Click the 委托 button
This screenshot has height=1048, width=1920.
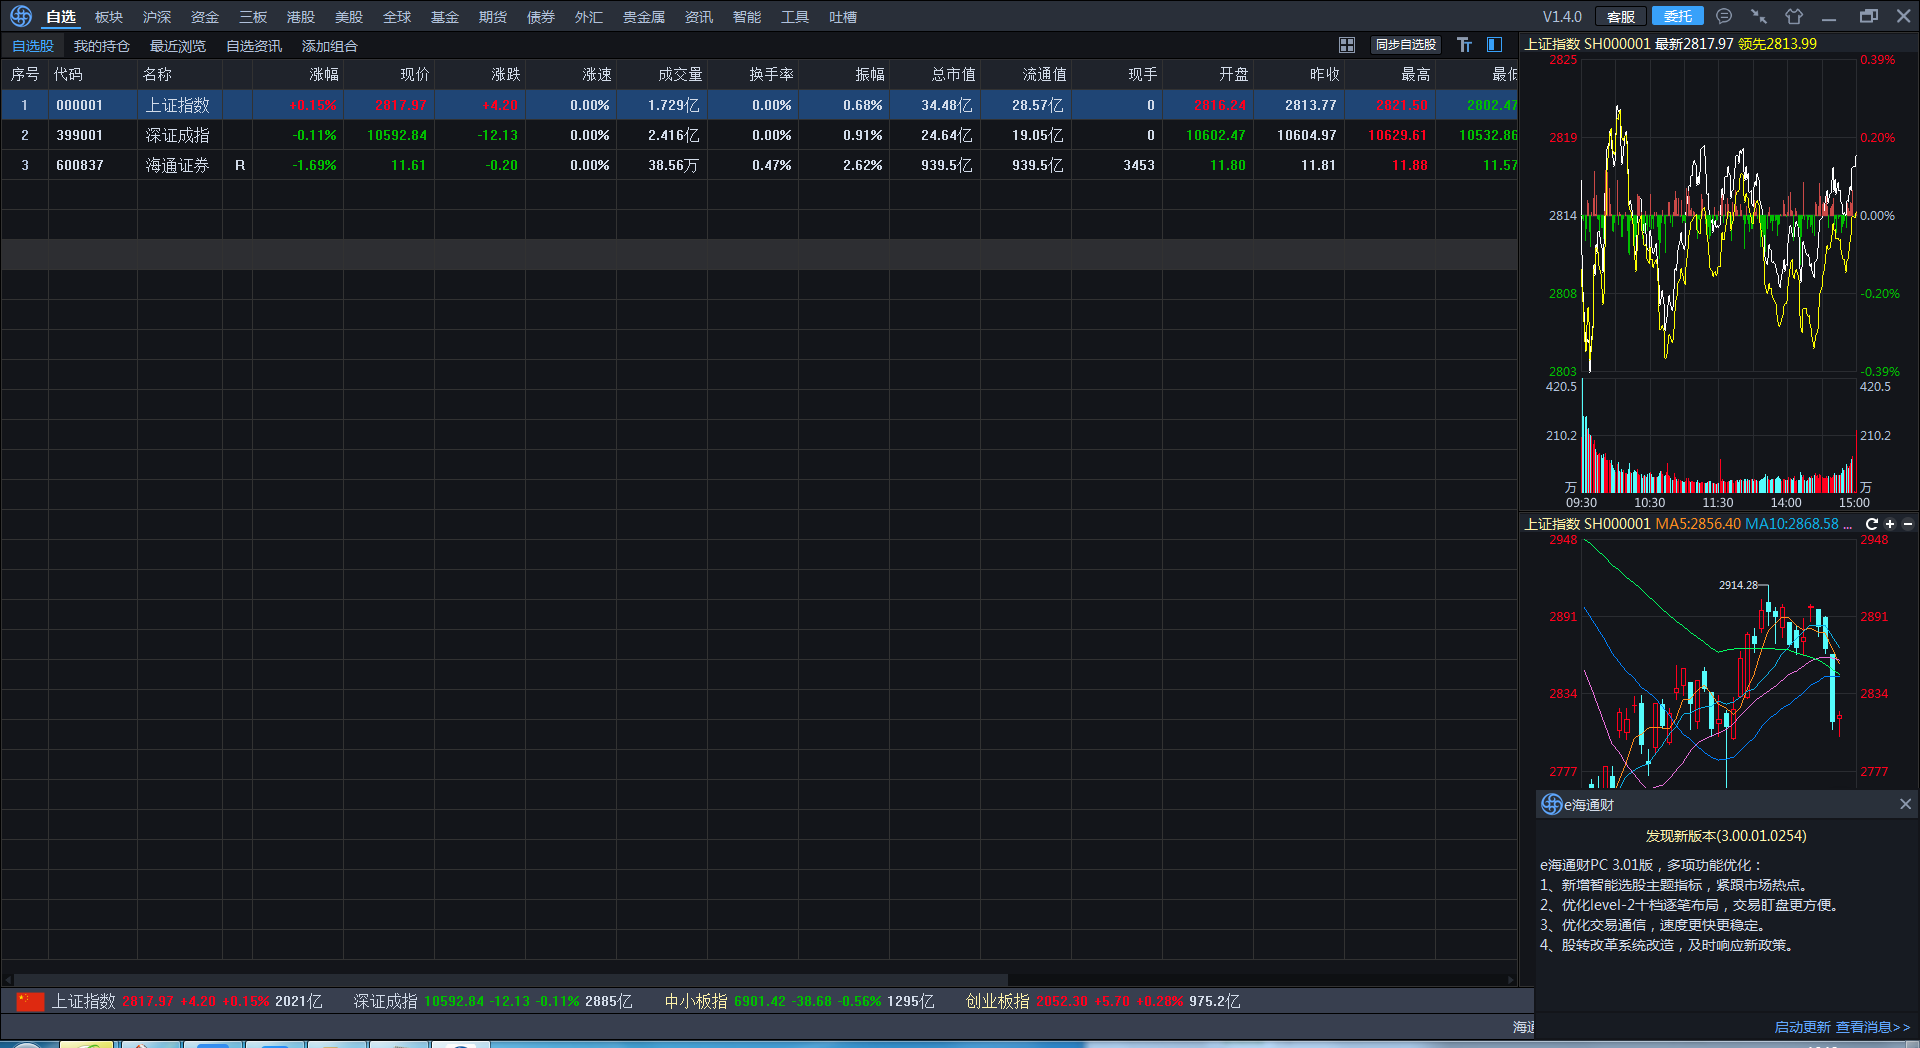(1677, 16)
